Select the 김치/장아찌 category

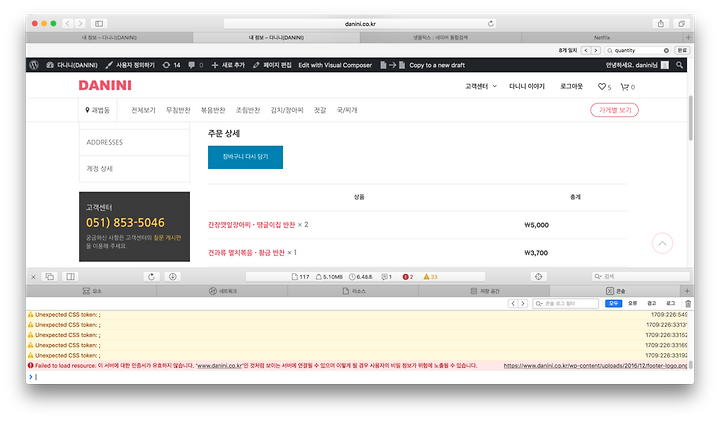(287, 110)
